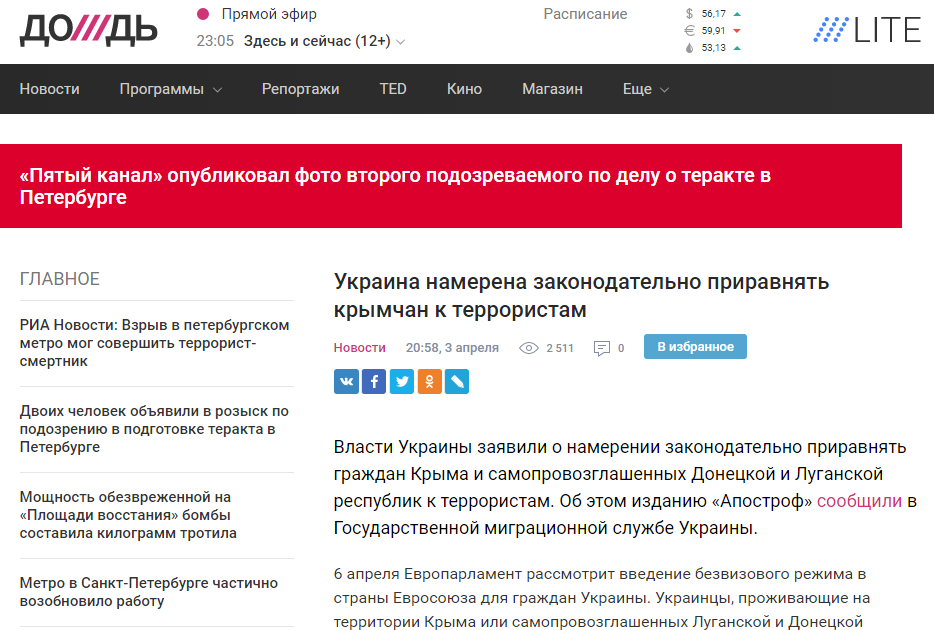Image resolution: width=934 pixels, height=630 pixels.
Task: Open comments via the speech bubble icon
Action: click(x=602, y=348)
